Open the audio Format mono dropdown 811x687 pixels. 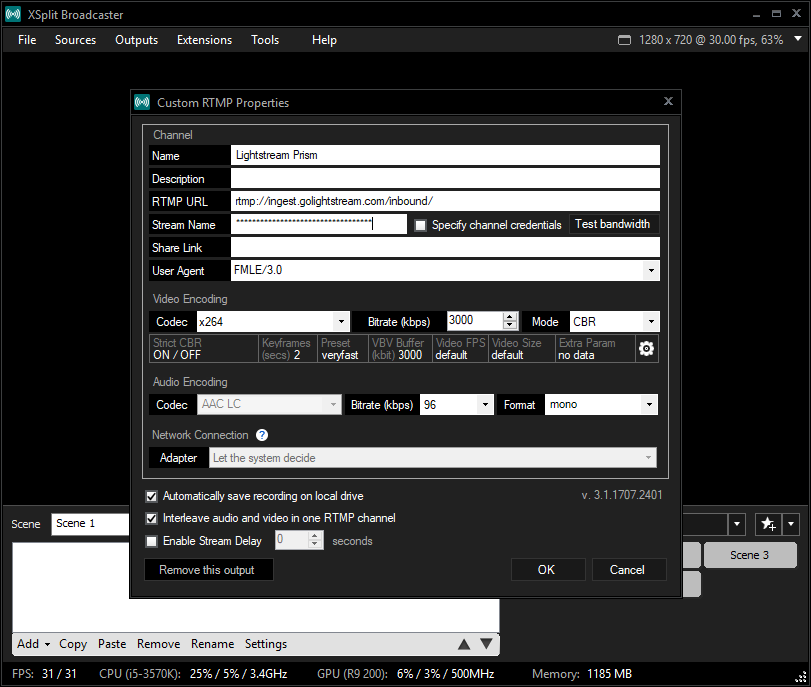tap(650, 405)
